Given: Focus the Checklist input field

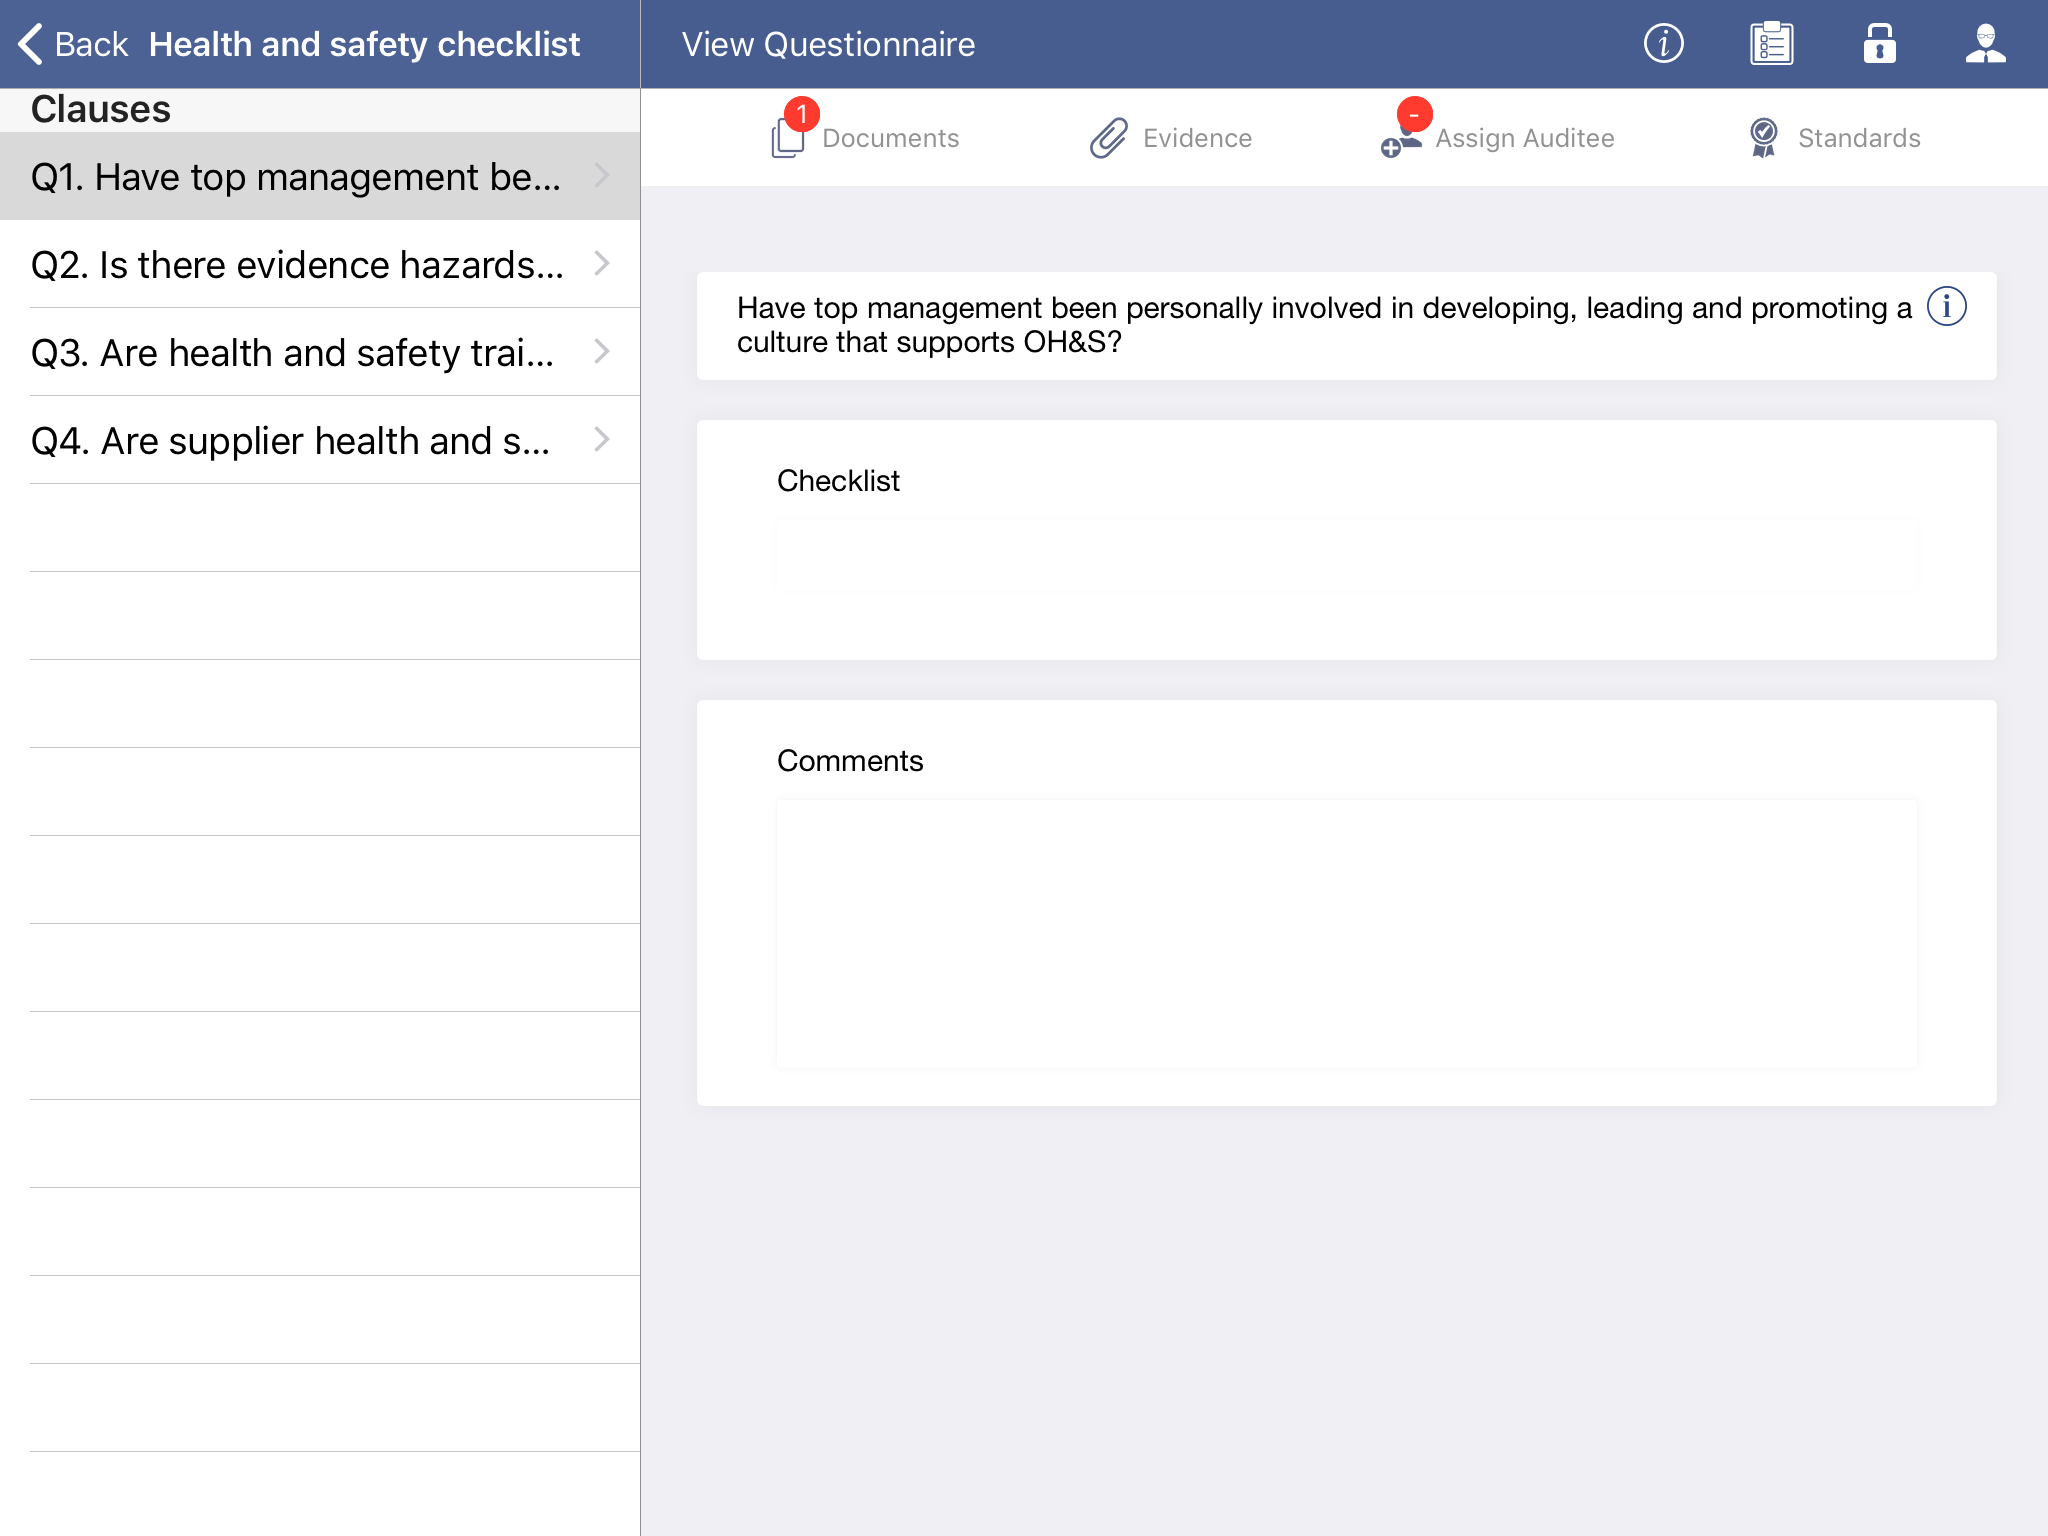Looking at the screenshot, I should pos(1346,556).
